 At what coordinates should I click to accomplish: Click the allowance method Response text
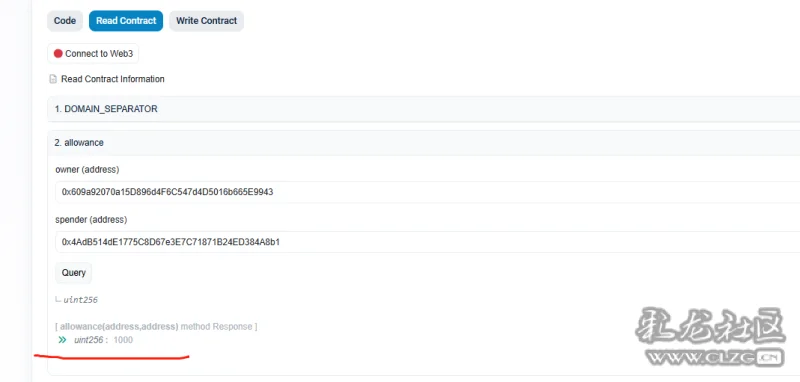(156, 326)
